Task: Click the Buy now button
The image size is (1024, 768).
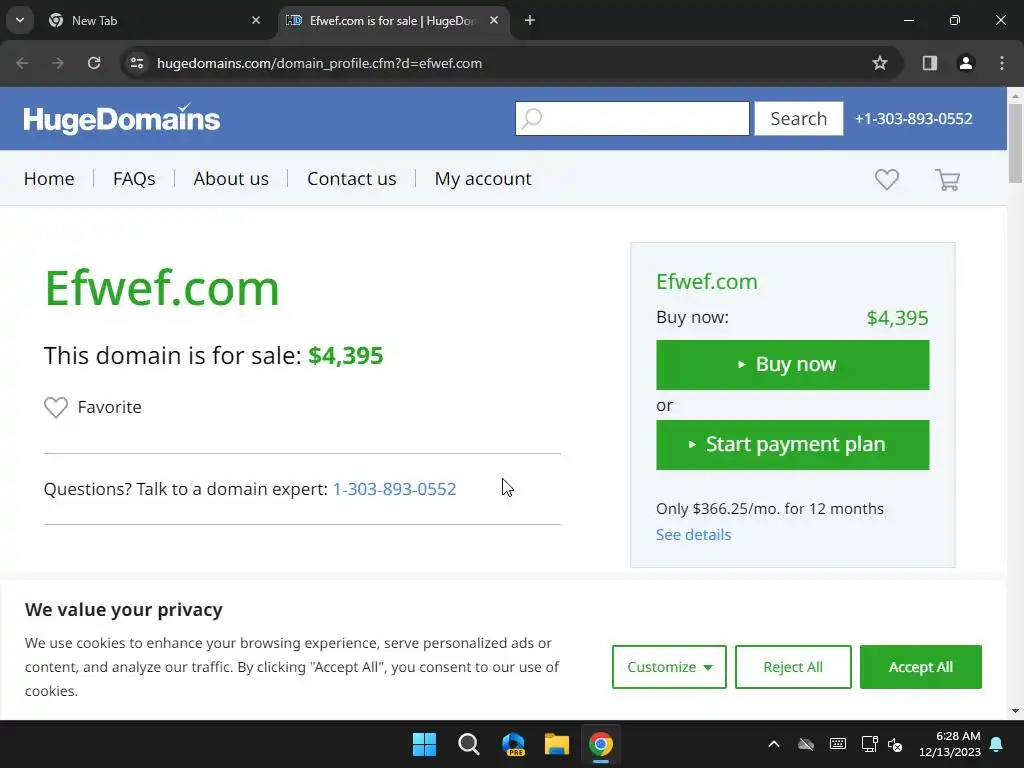Action: point(792,364)
